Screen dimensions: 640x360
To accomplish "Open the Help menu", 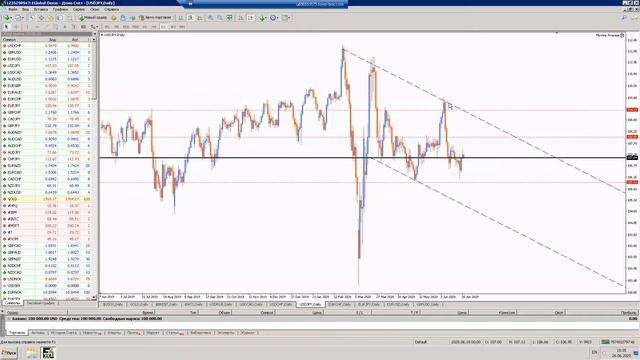I will tap(111, 9).
